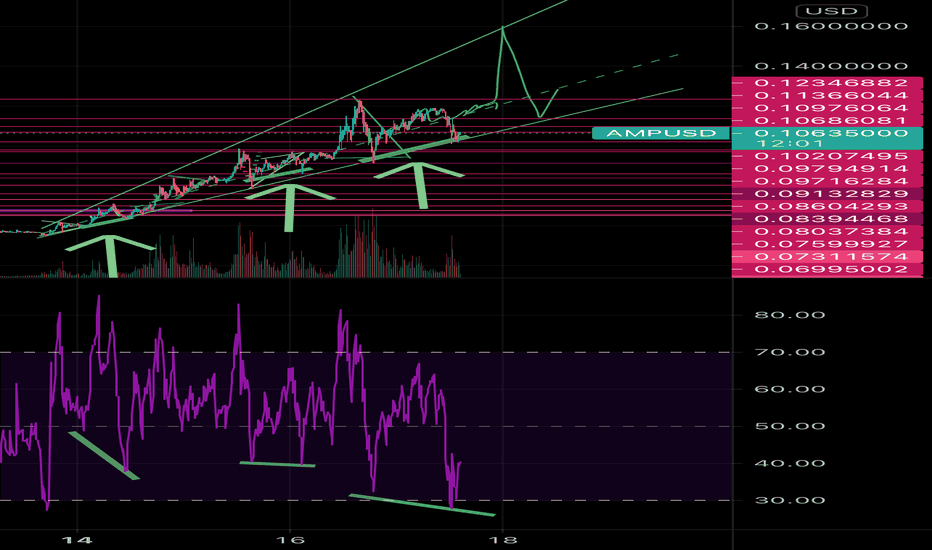Select the 0.14000000 price axis label

pyautogui.click(x=832, y=66)
